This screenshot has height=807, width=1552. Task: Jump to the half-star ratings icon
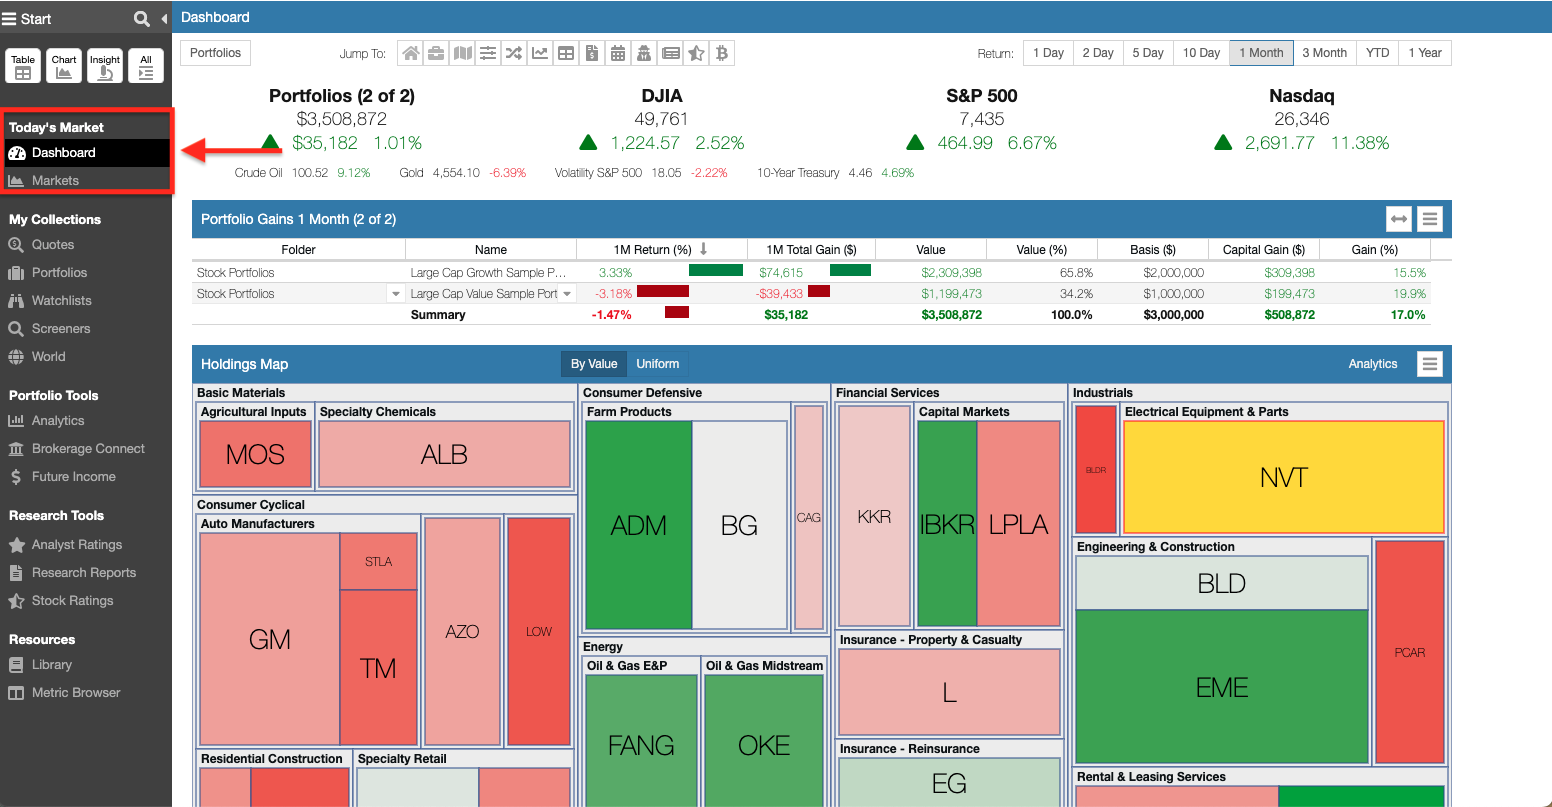tap(696, 53)
